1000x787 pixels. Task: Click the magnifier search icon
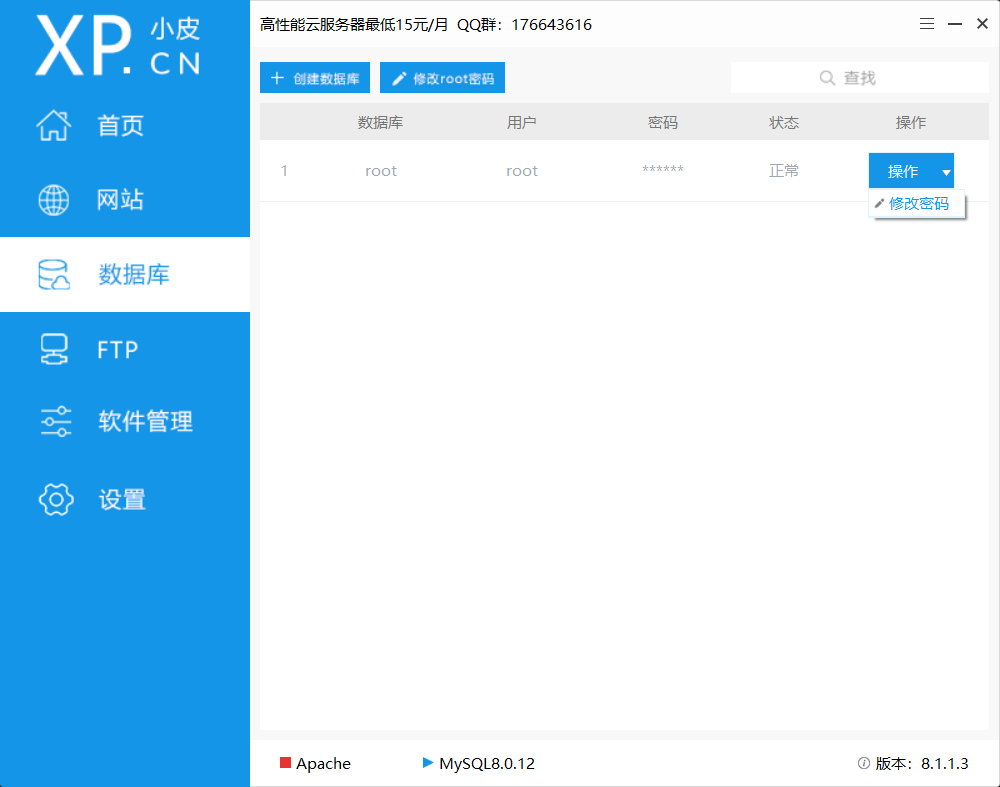click(x=827, y=78)
